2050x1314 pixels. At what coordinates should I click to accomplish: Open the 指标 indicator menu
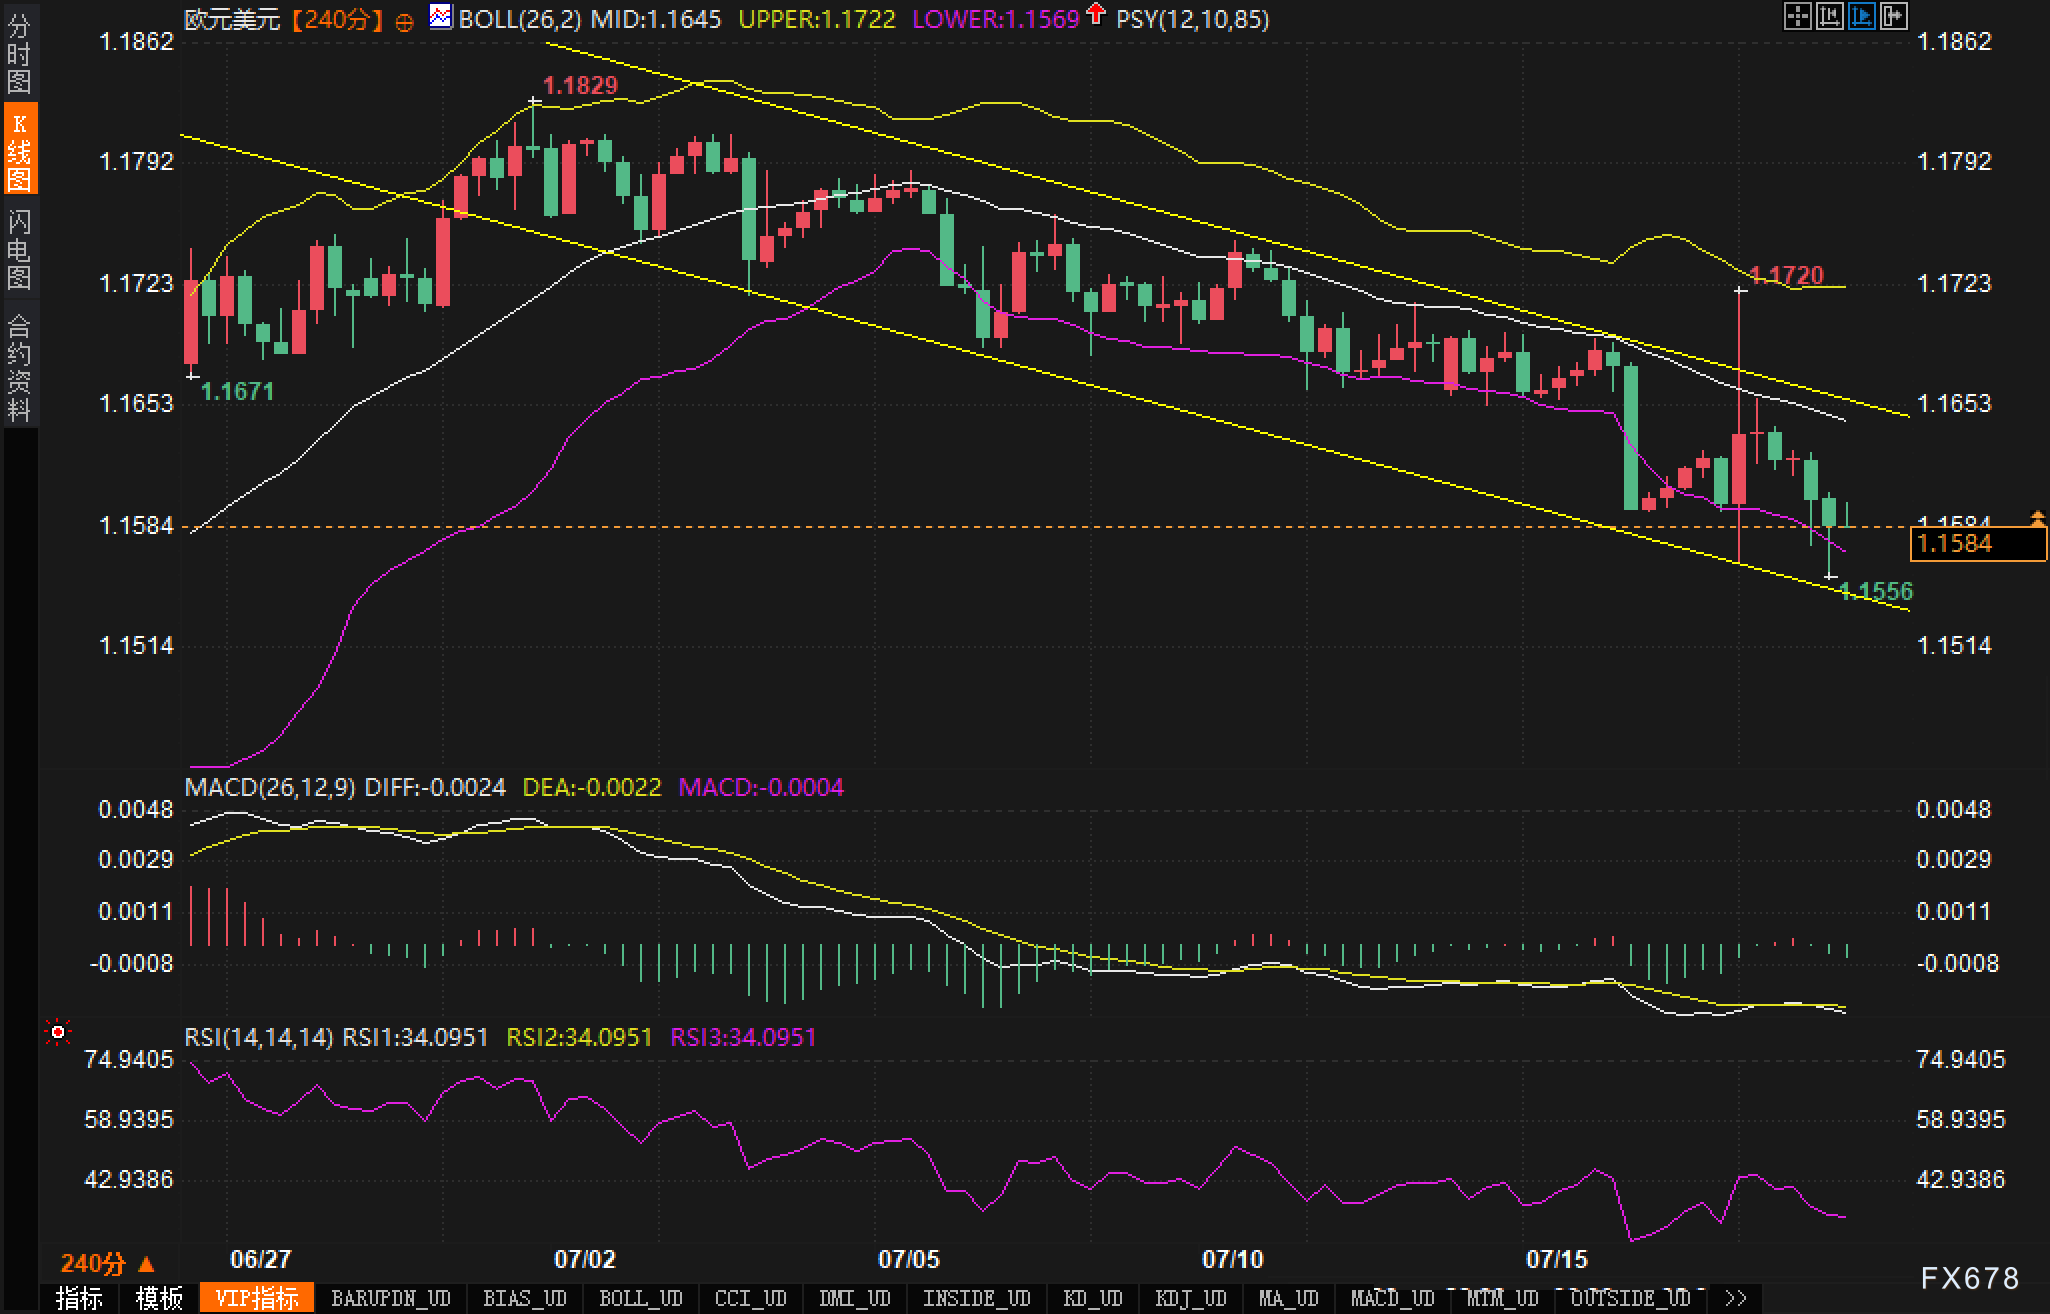point(79,1298)
